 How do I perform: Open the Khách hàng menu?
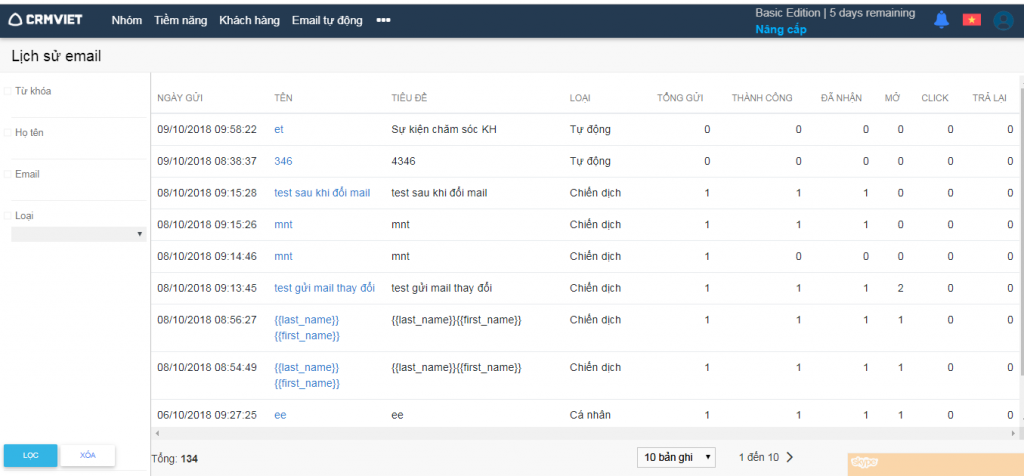[x=250, y=20]
